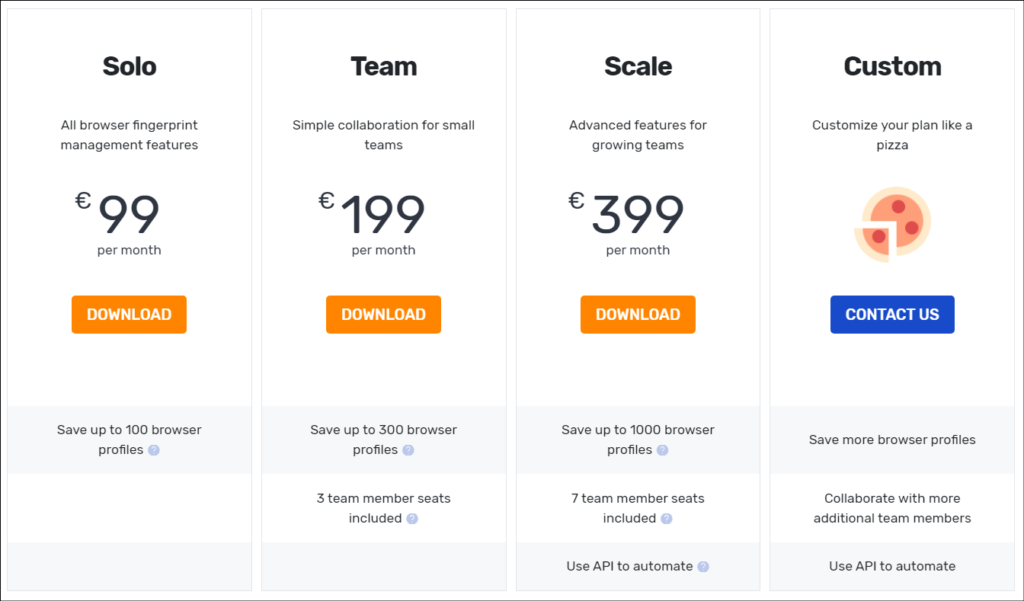Click the €399 per month price
The width and height of the screenshot is (1024, 601).
[626, 223]
